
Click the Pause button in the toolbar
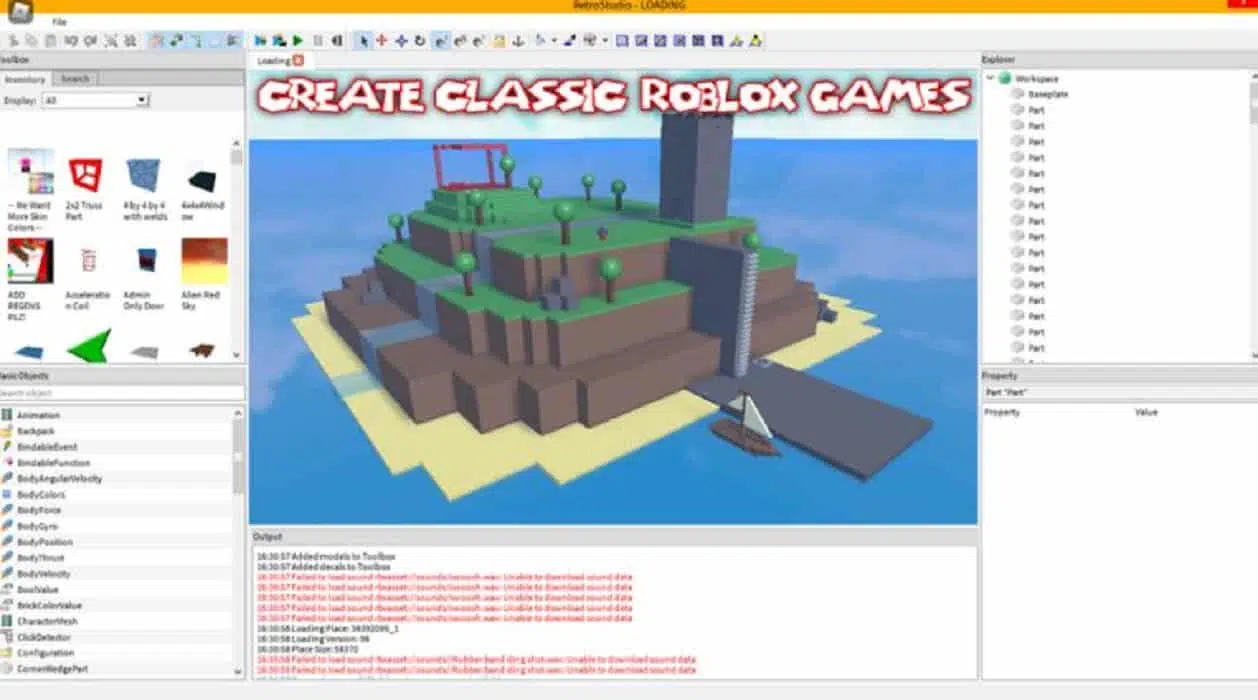point(318,41)
